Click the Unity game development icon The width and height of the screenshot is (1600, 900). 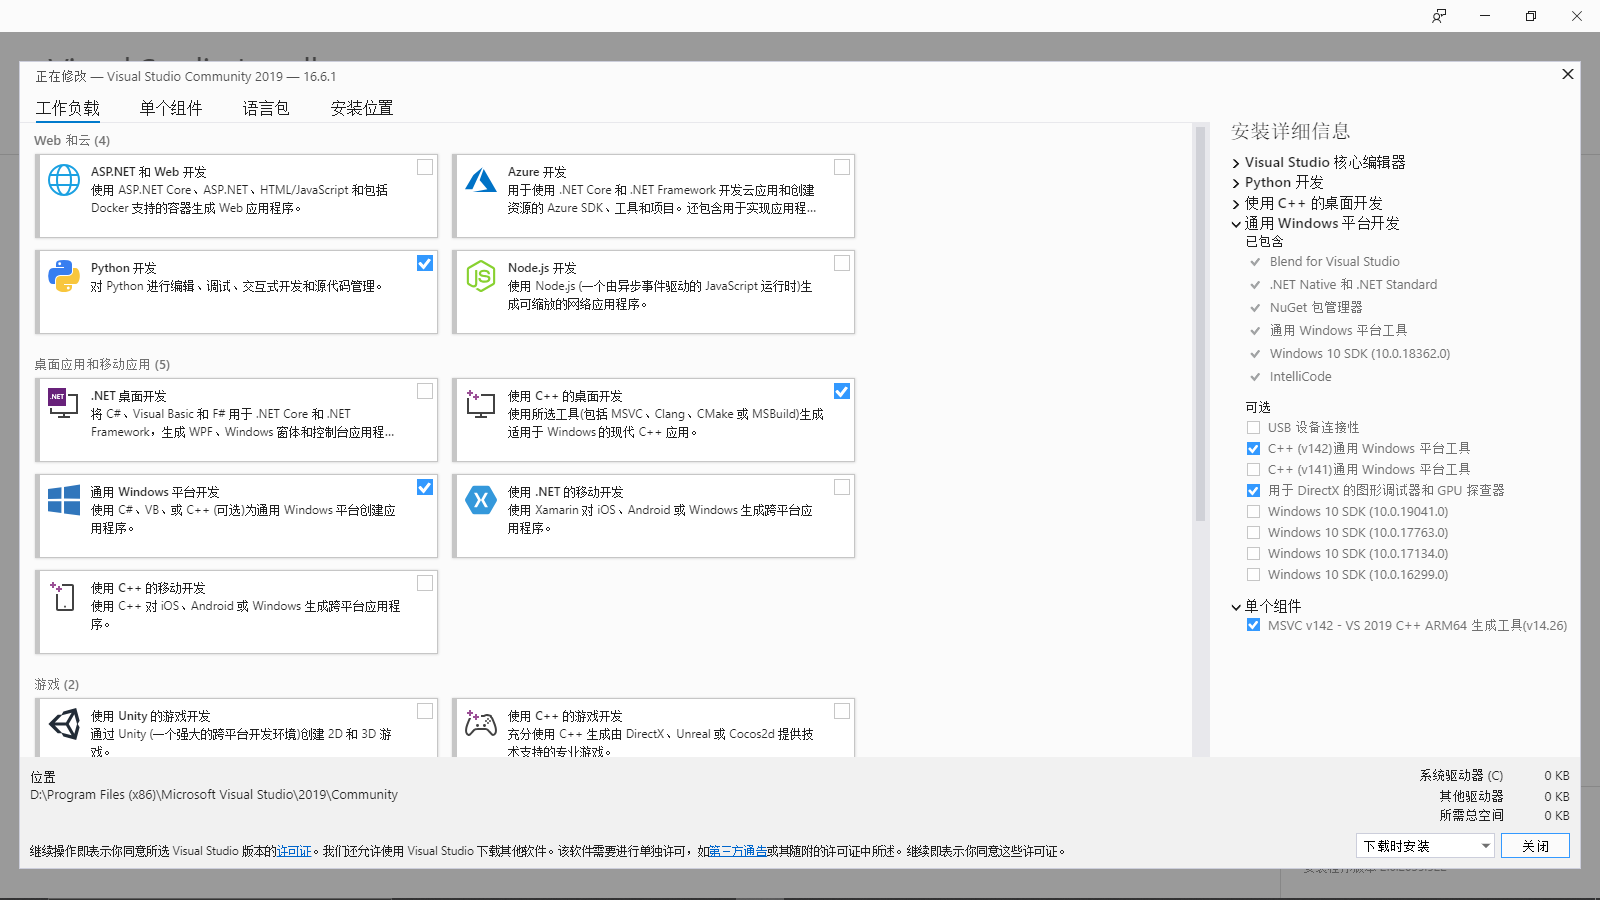(64, 724)
